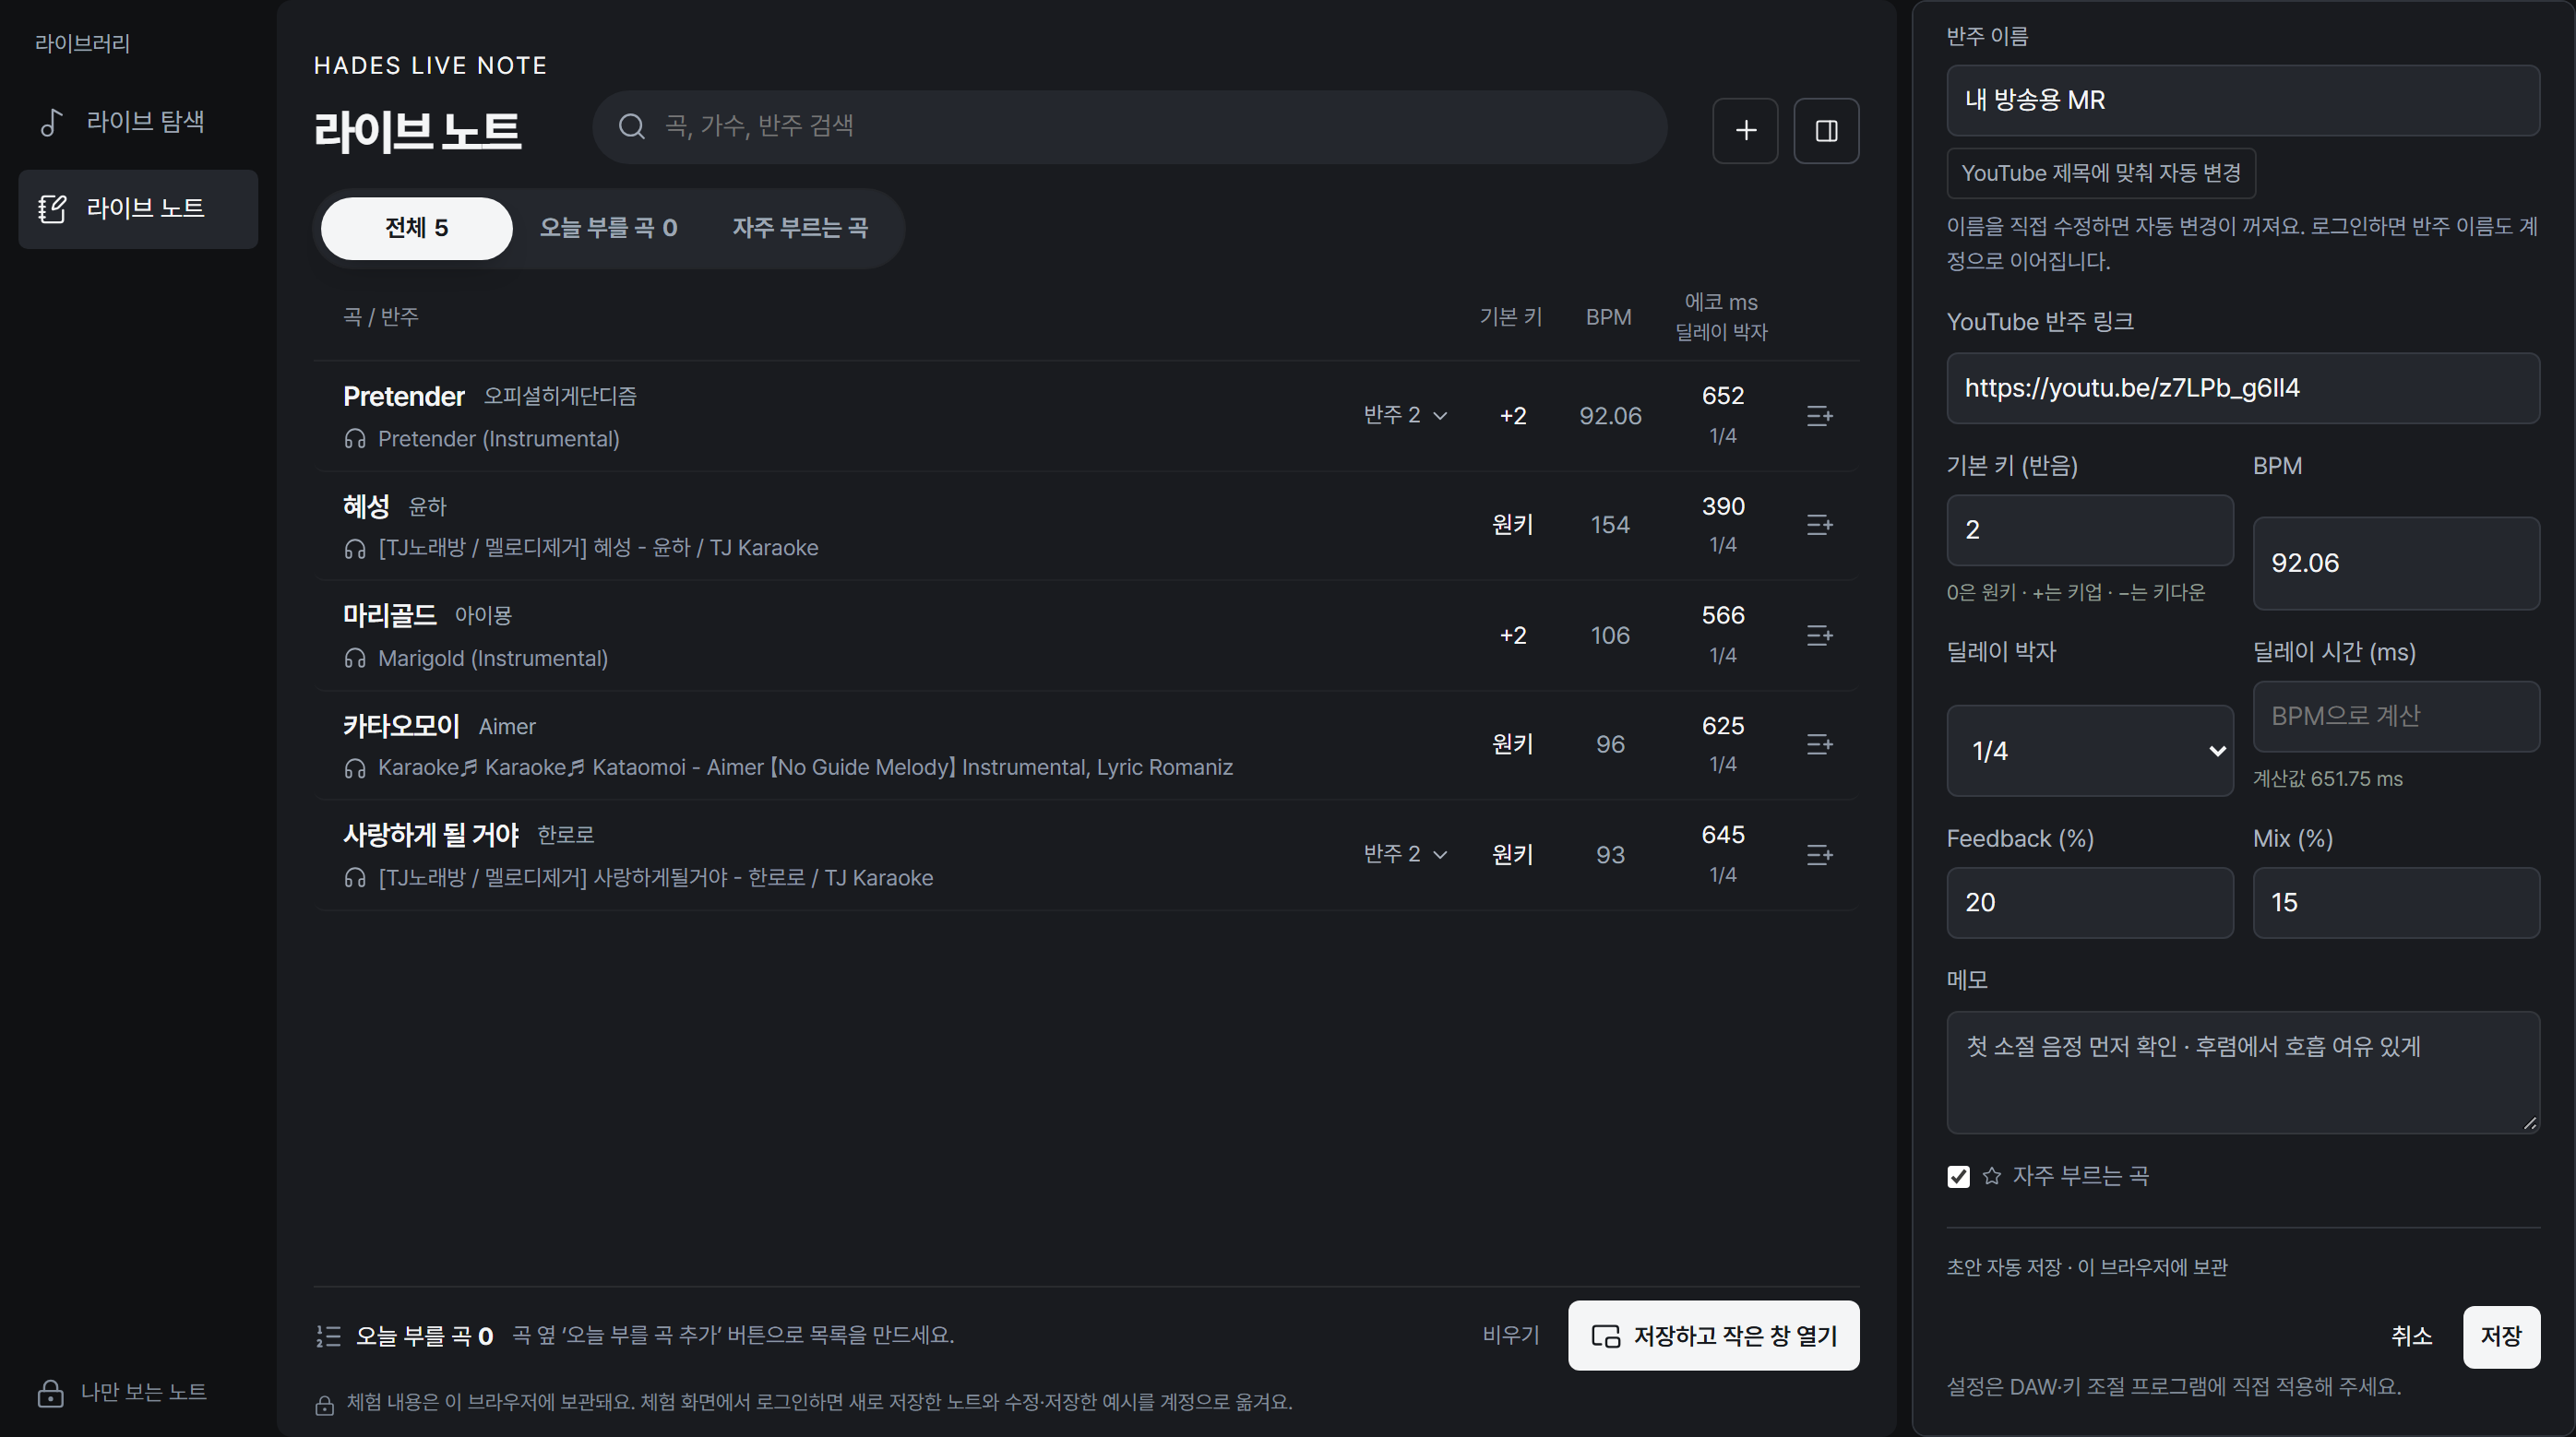
Task: Toggle the side panel layout icon
Action: [x=1826, y=131]
